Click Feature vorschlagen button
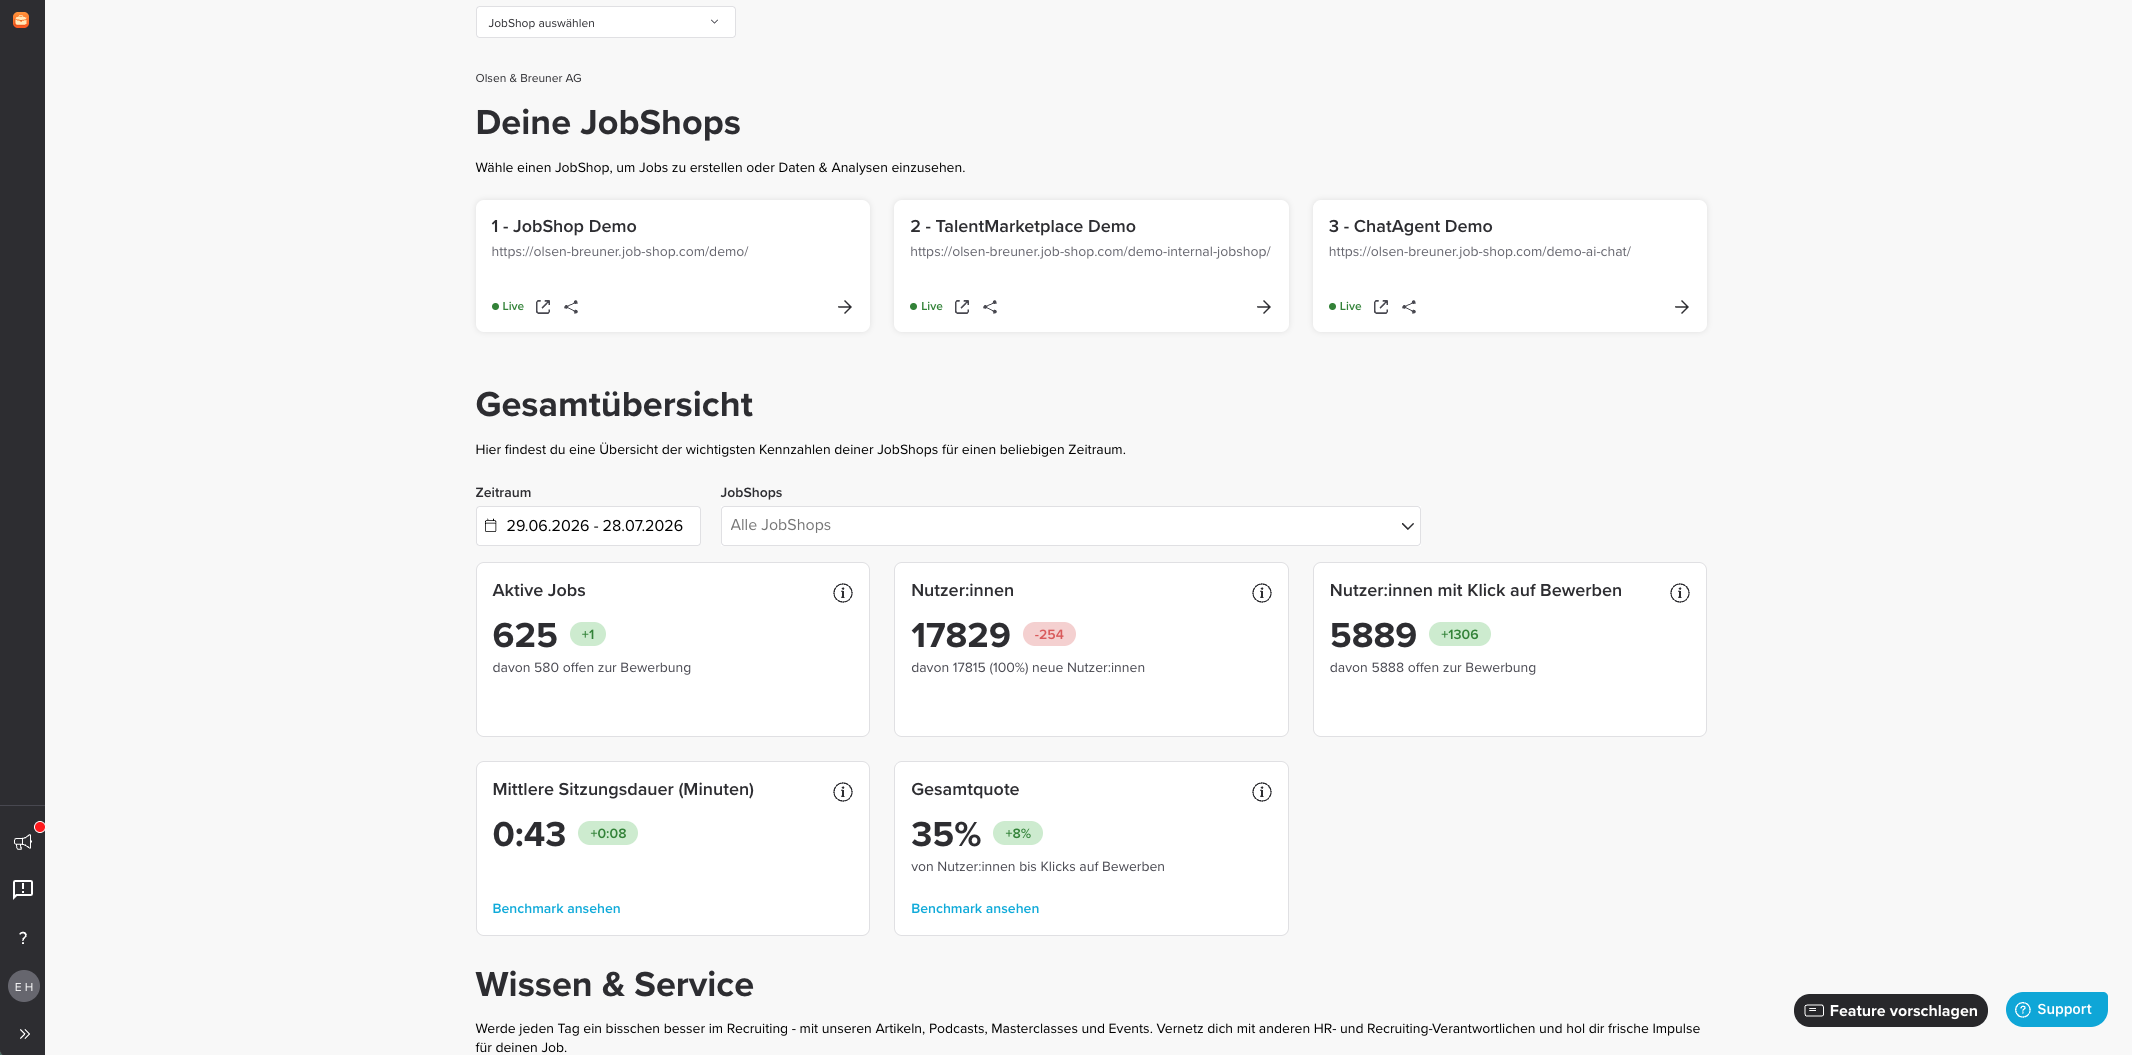Screen dimensions: 2132x1055 point(1891,1010)
